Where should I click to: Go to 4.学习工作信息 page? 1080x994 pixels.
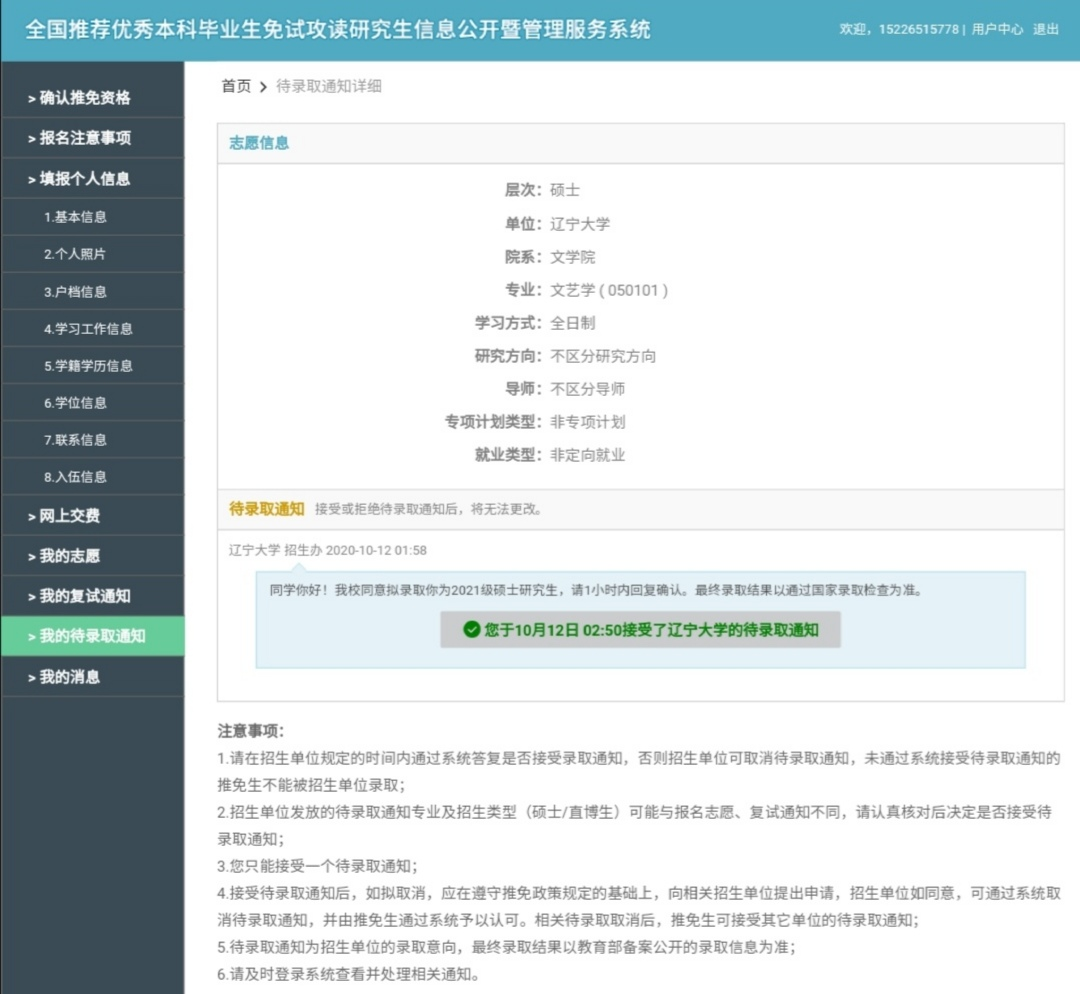click(x=88, y=329)
